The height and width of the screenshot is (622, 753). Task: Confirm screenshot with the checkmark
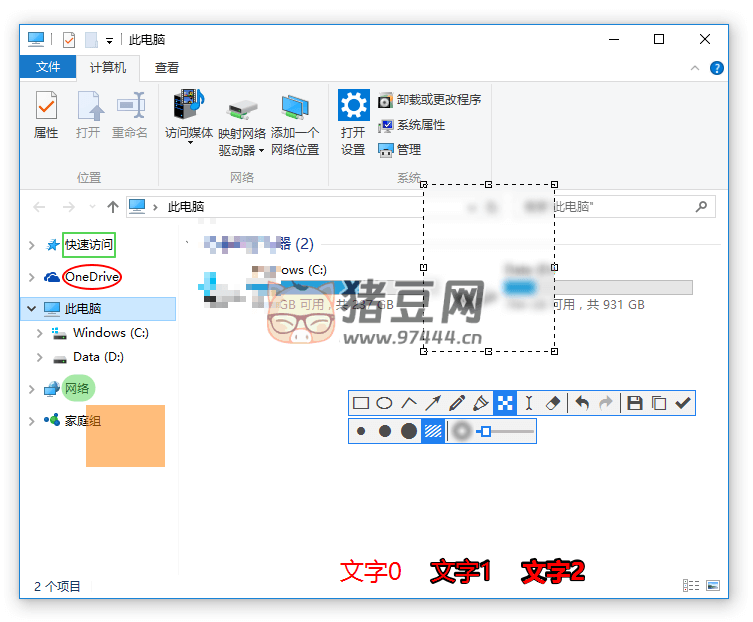(x=682, y=403)
